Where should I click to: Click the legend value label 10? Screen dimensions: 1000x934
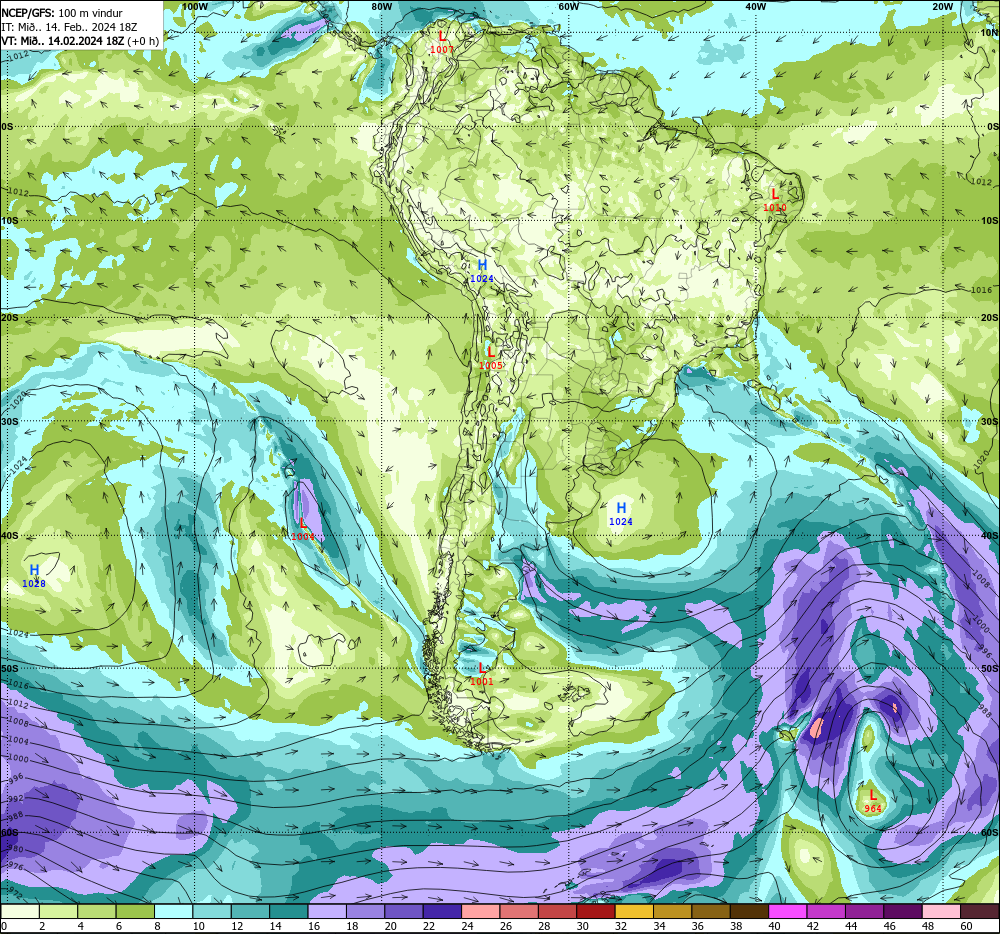tap(198, 926)
